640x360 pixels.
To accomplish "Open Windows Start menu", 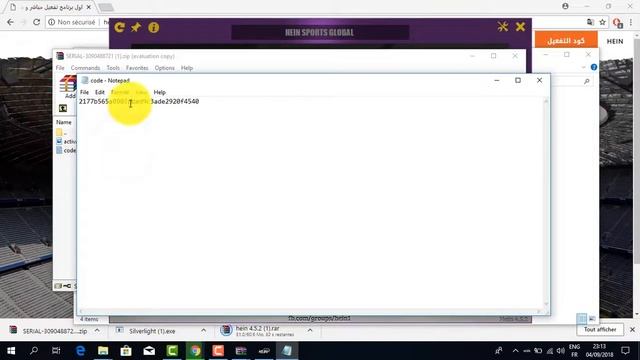I will click(x=11, y=351).
